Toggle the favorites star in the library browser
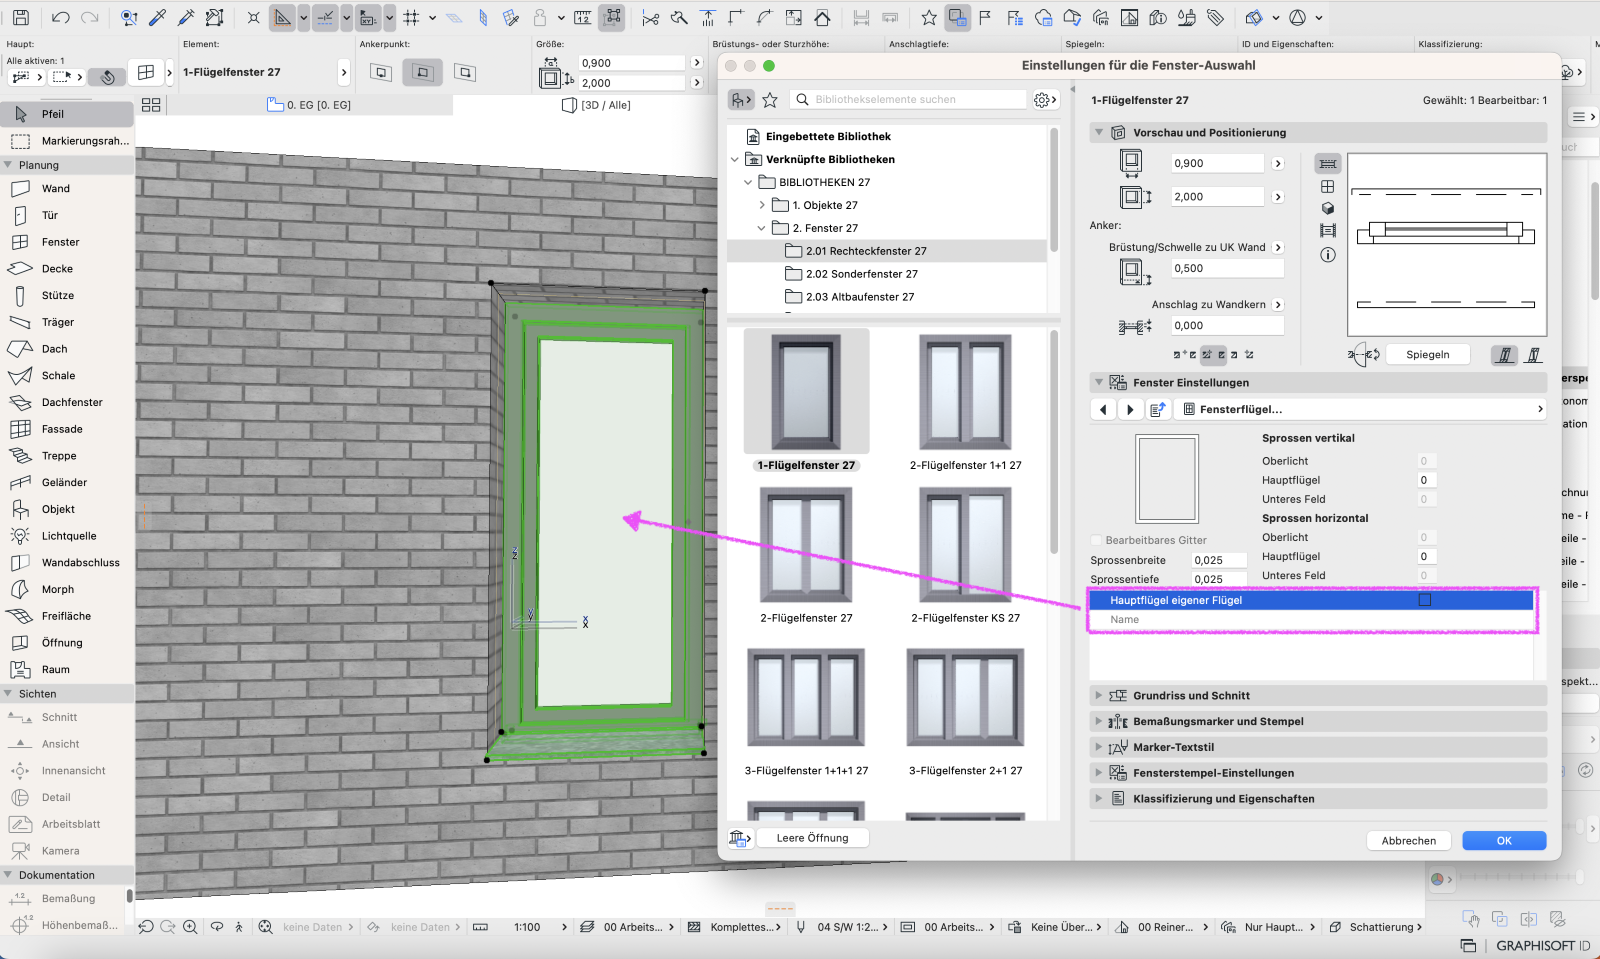 [x=770, y=99]
